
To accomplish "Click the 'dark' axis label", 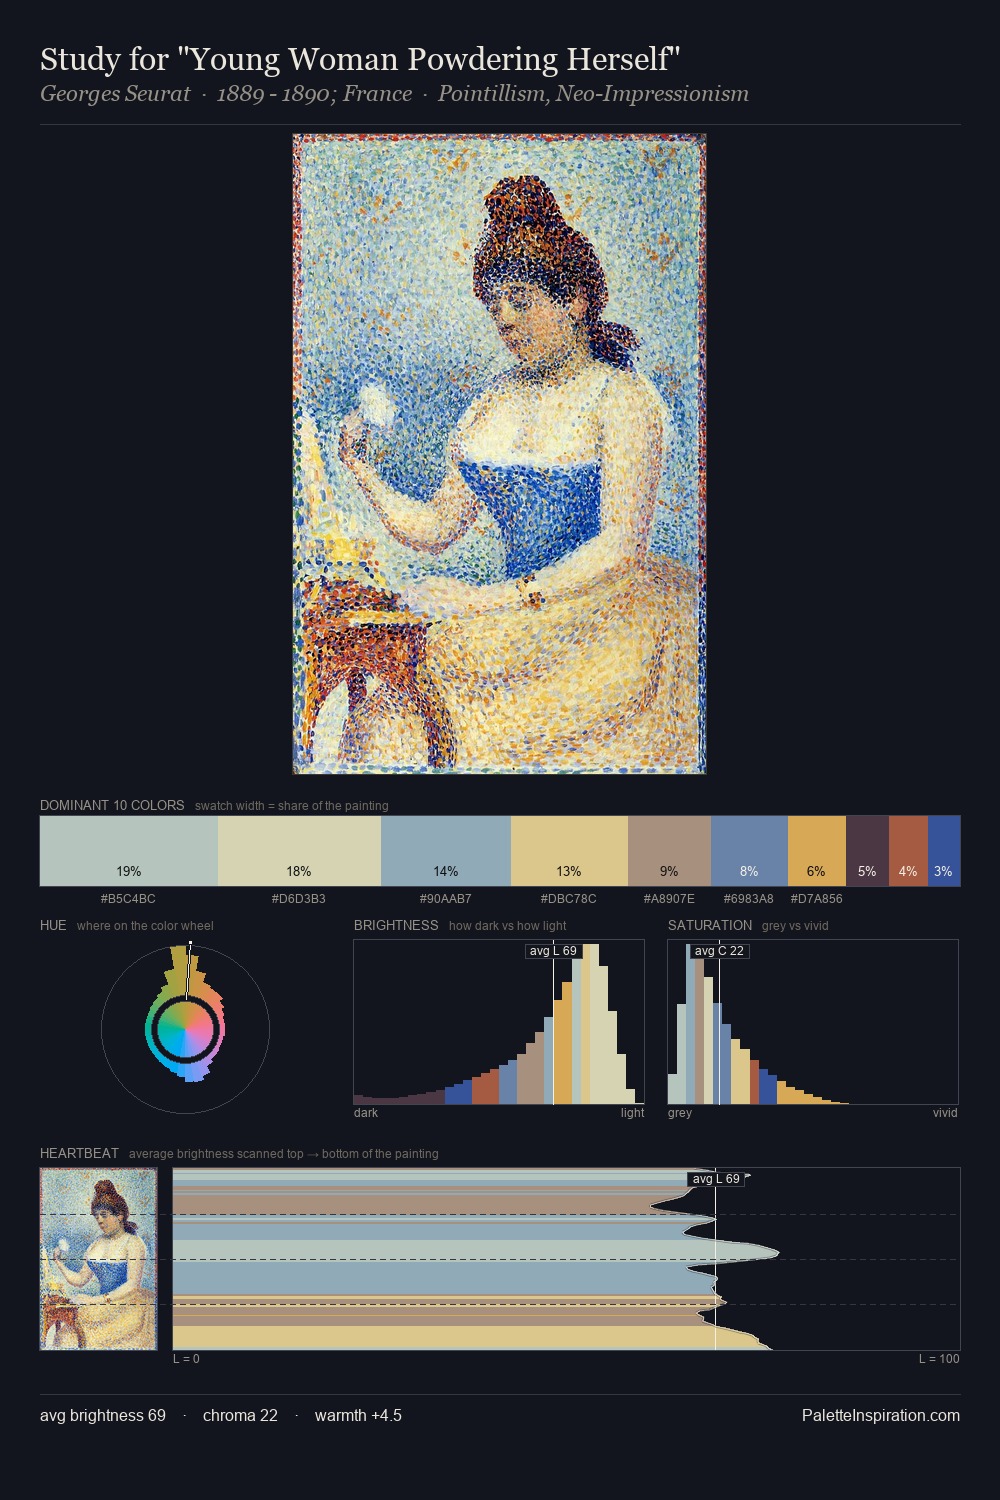I will [x=366, y=1113].
